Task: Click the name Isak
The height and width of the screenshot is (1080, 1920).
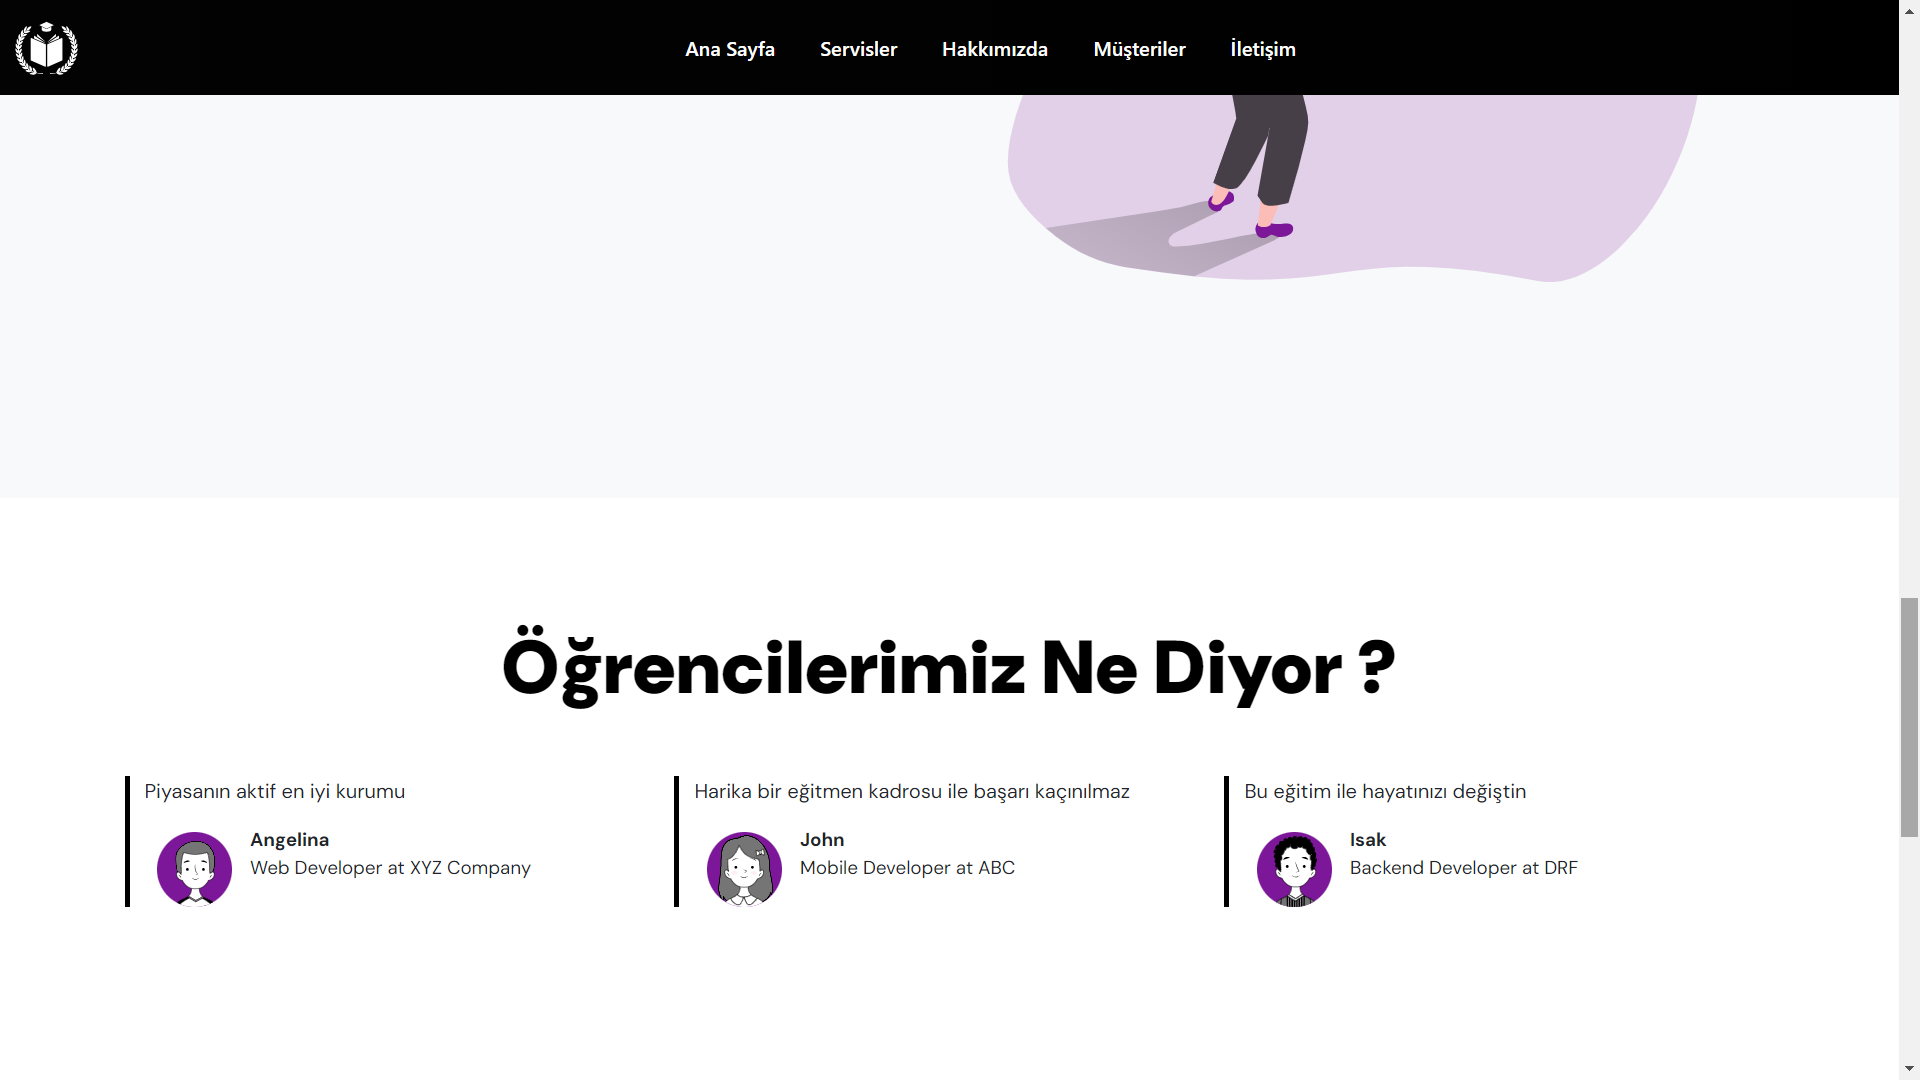Action: coord(1367,840)
